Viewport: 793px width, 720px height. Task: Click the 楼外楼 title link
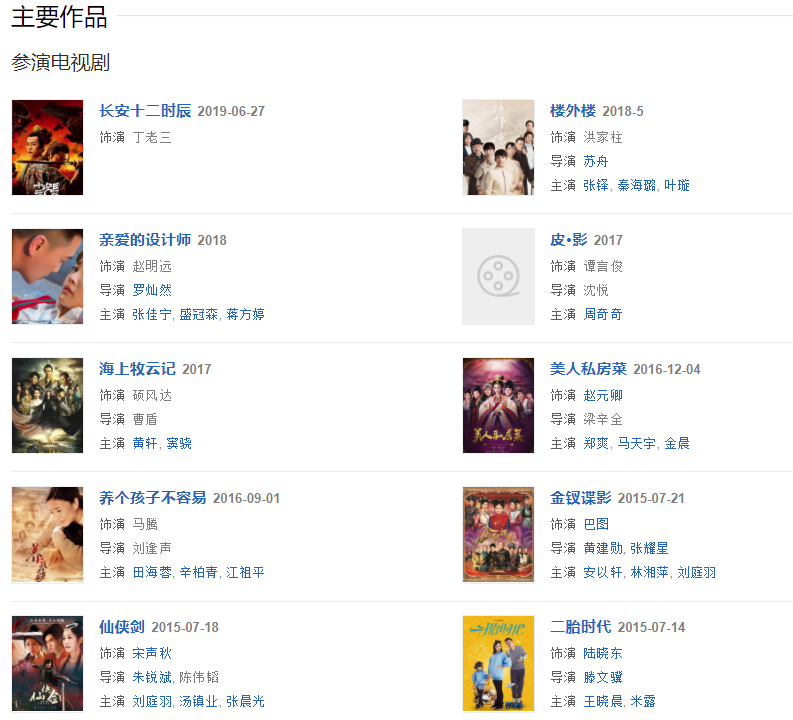point(573,111)
